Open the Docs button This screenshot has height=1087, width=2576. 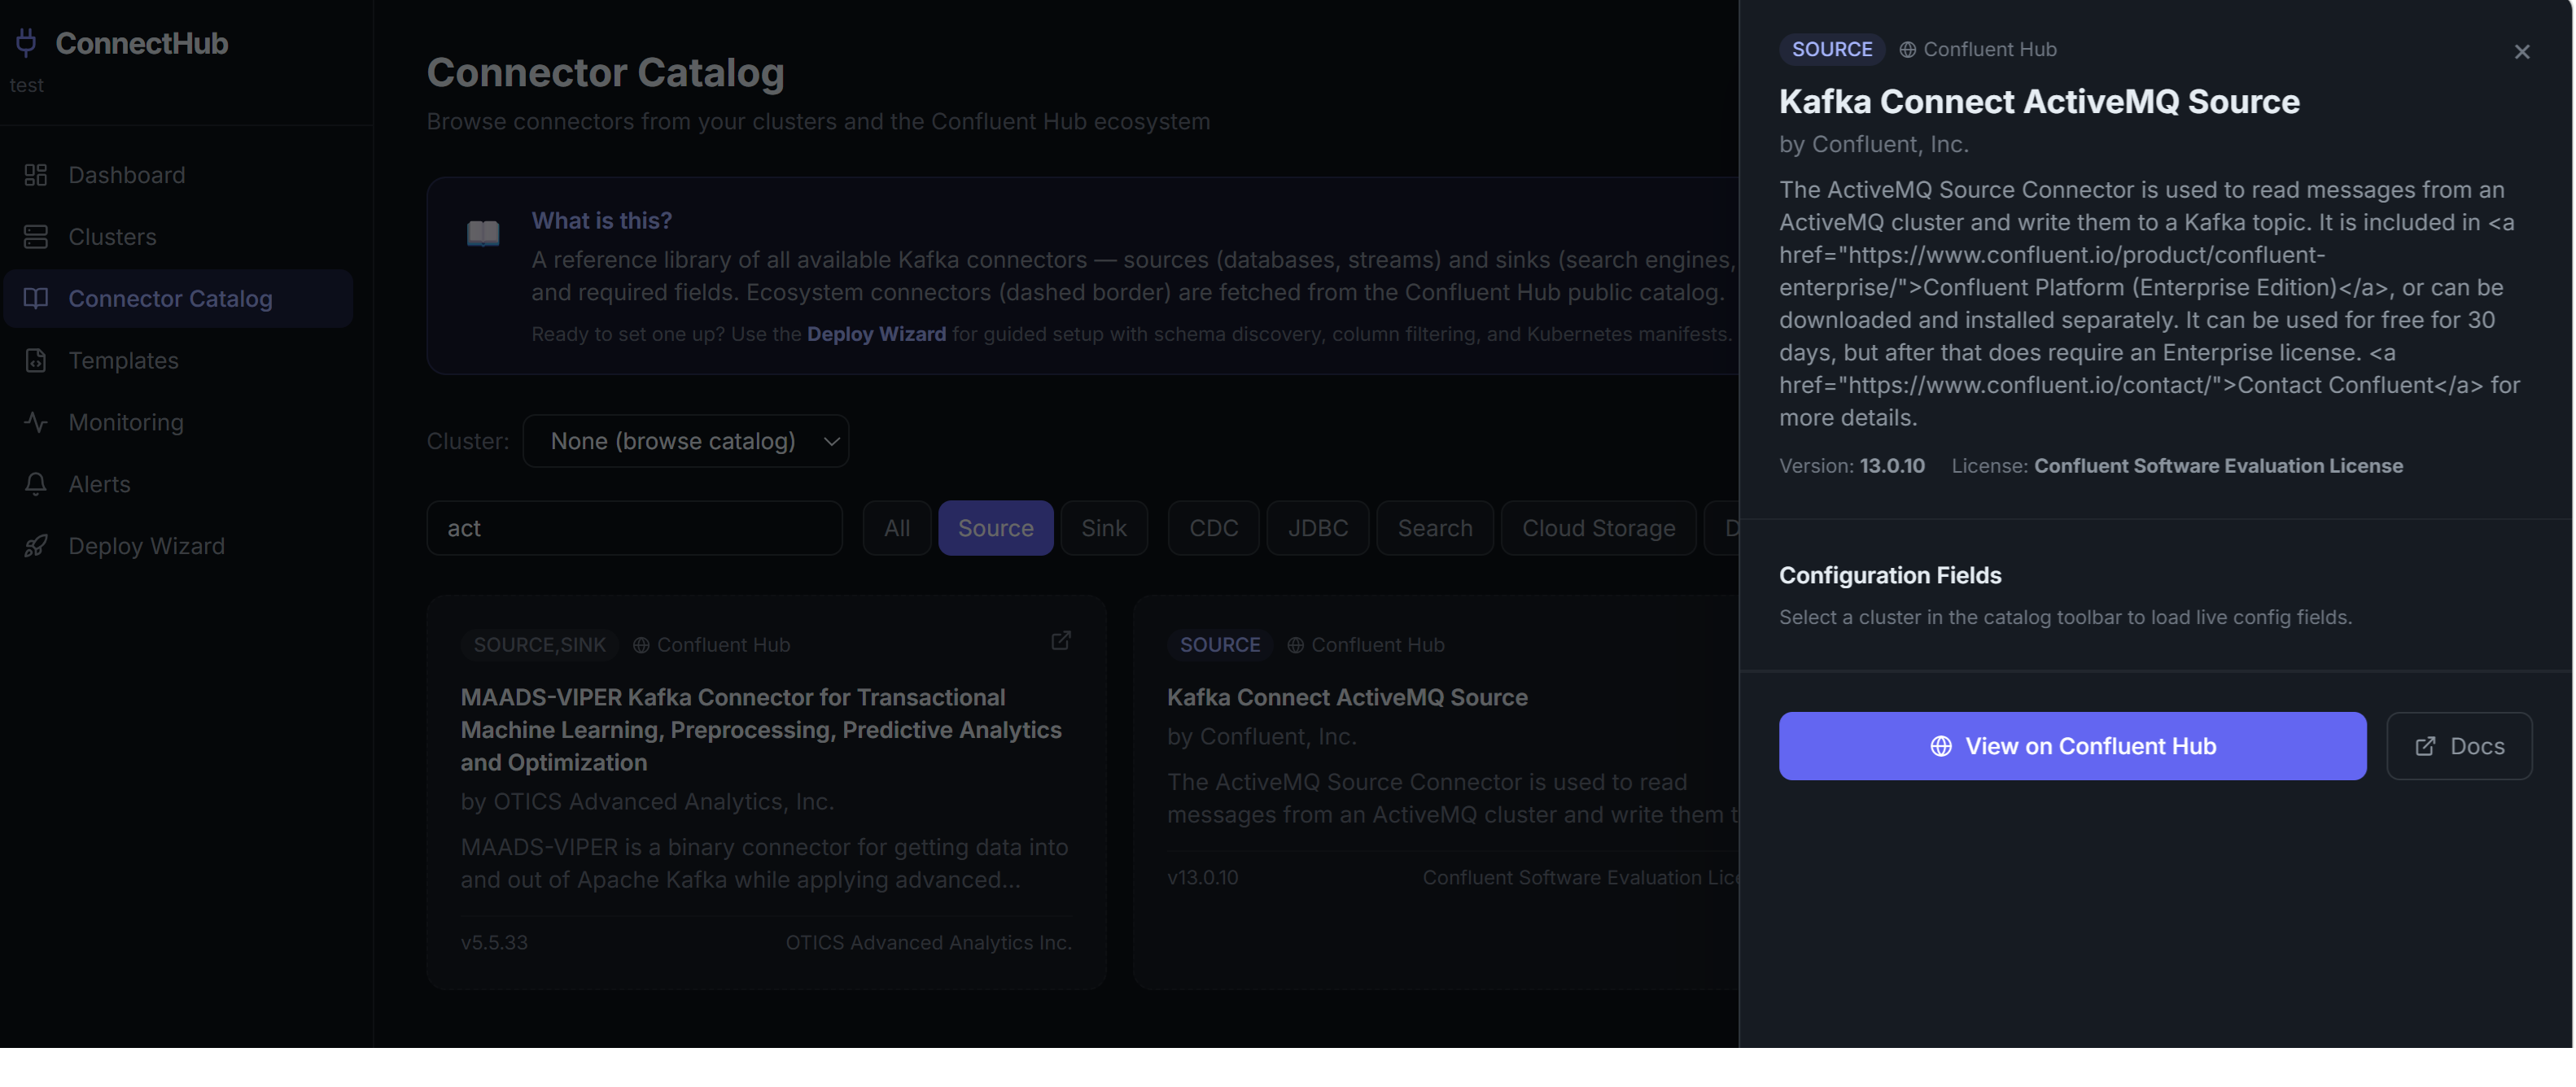(2459, 746)
